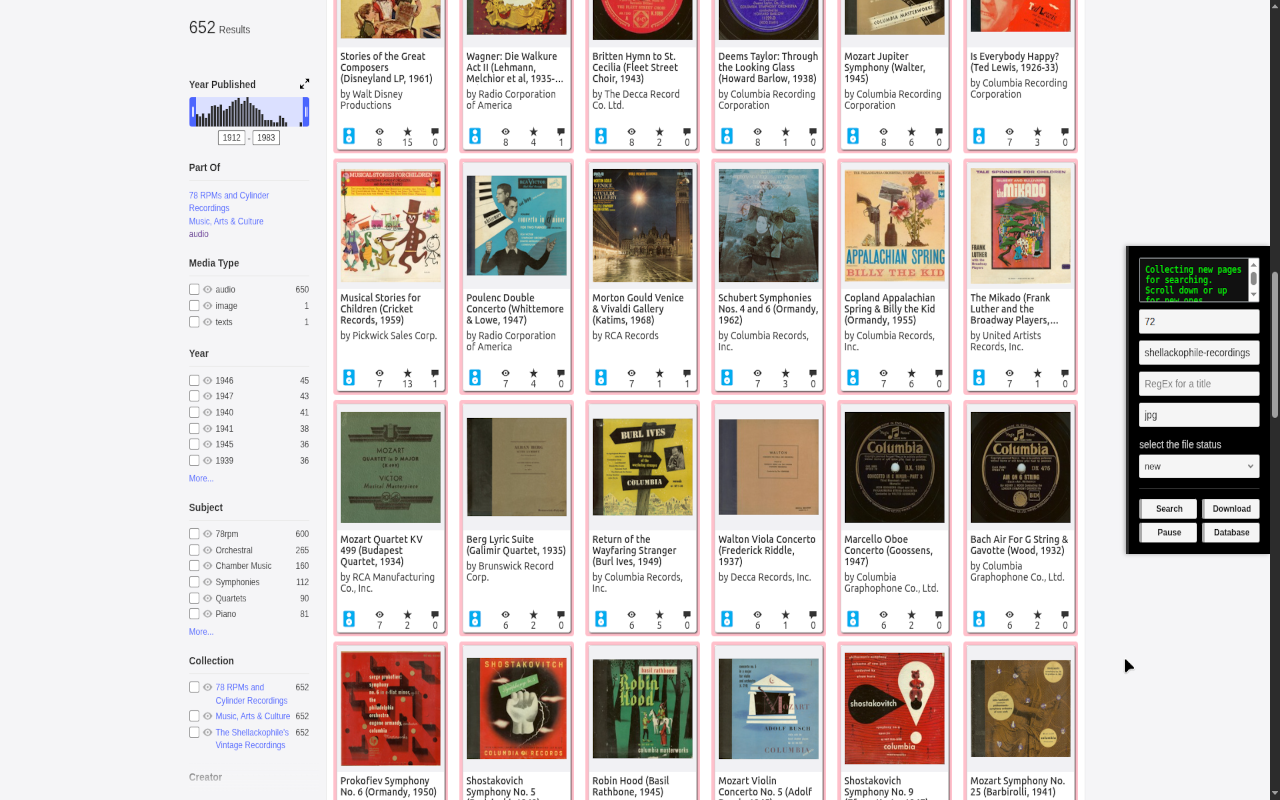Click the Database button in the black panel
The image size is (1280, 800).
[1231, 533]
